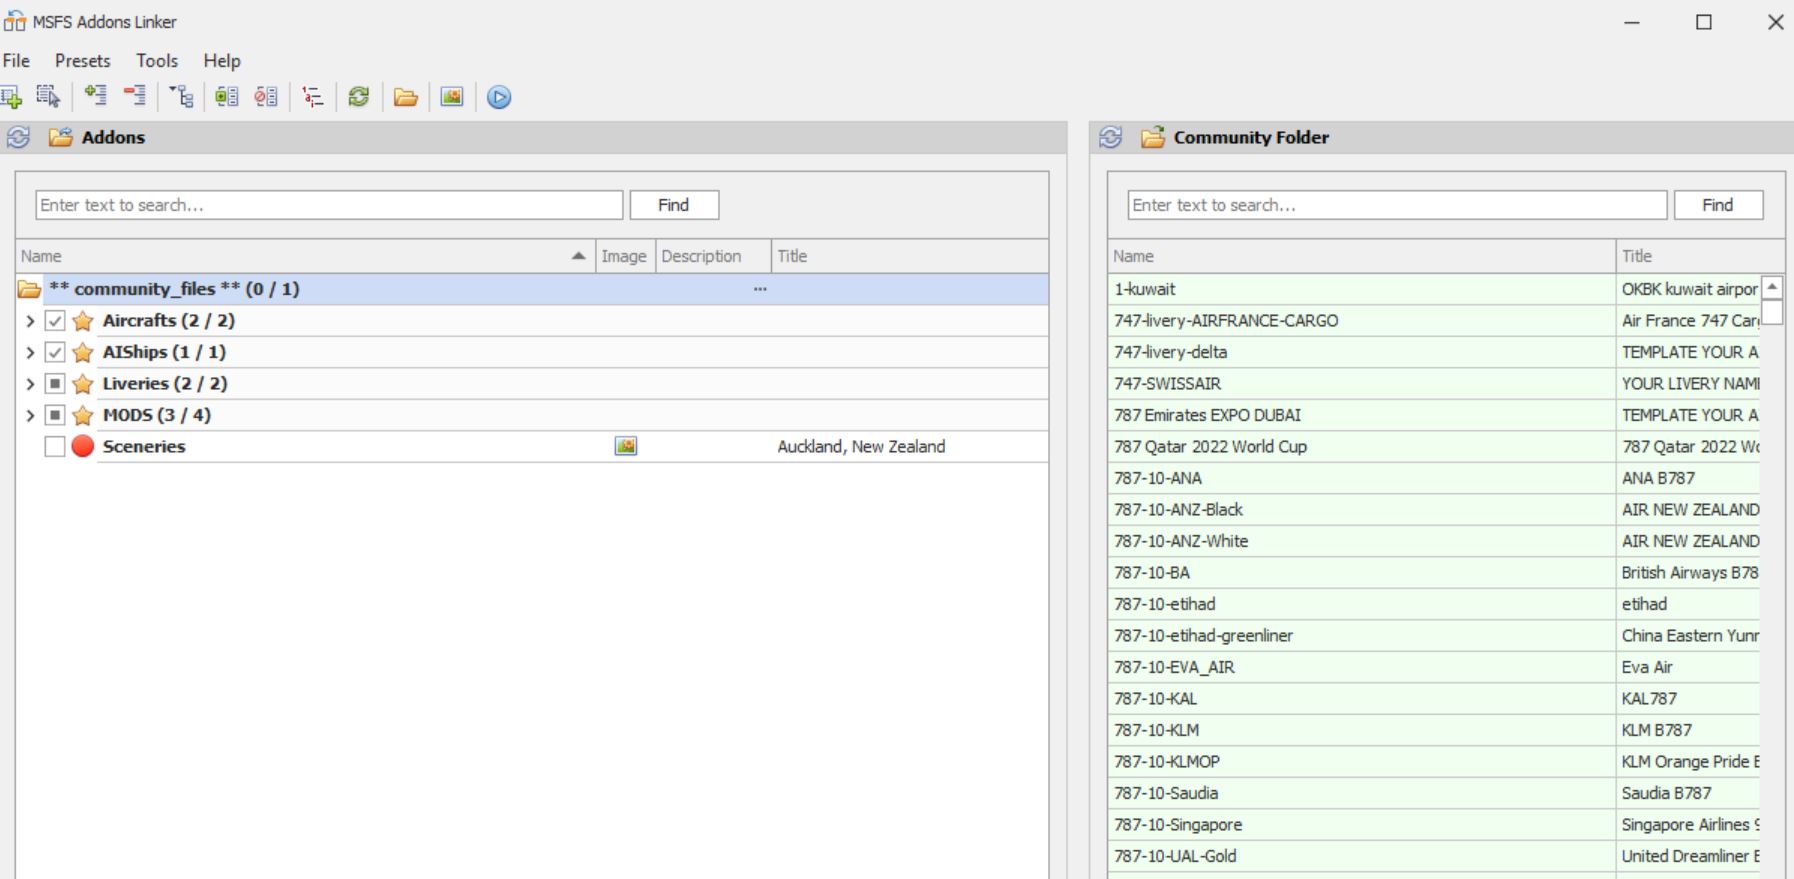
Task: Uncheck the AIShips checkbox
Action: click(x=55, y=352)
